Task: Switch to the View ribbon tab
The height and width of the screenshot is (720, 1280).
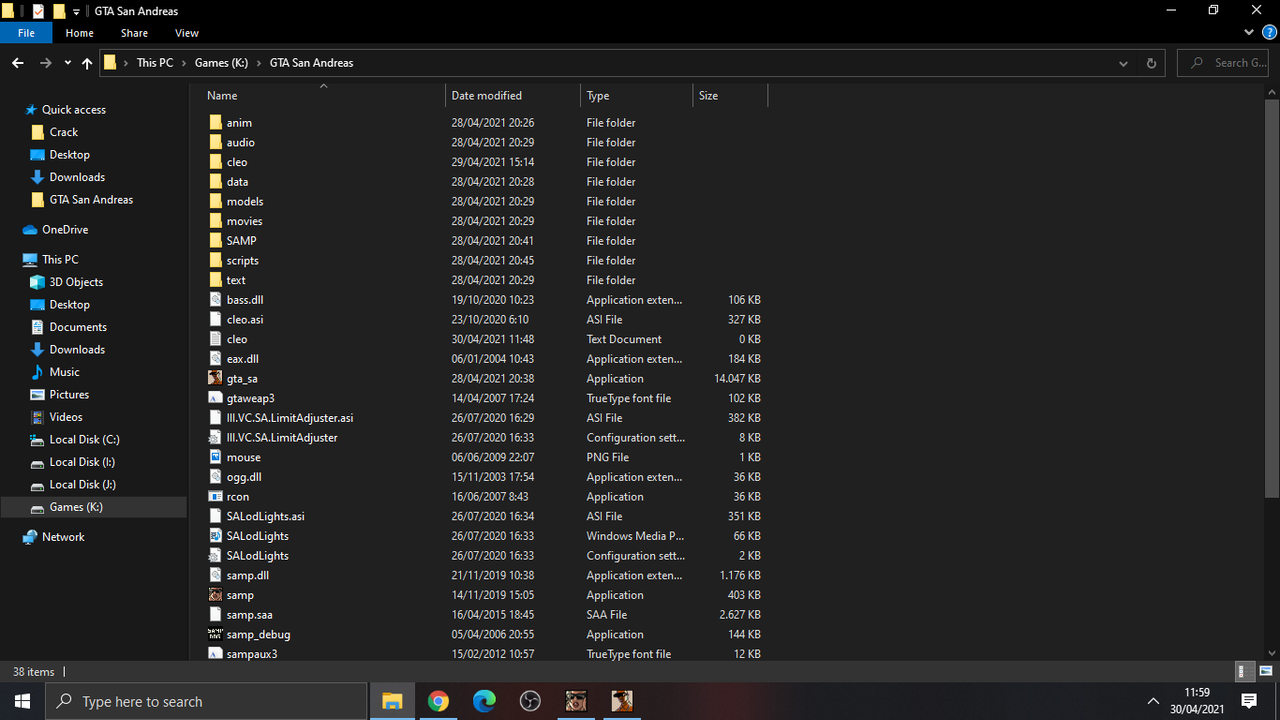Action: tap(187, 33)
